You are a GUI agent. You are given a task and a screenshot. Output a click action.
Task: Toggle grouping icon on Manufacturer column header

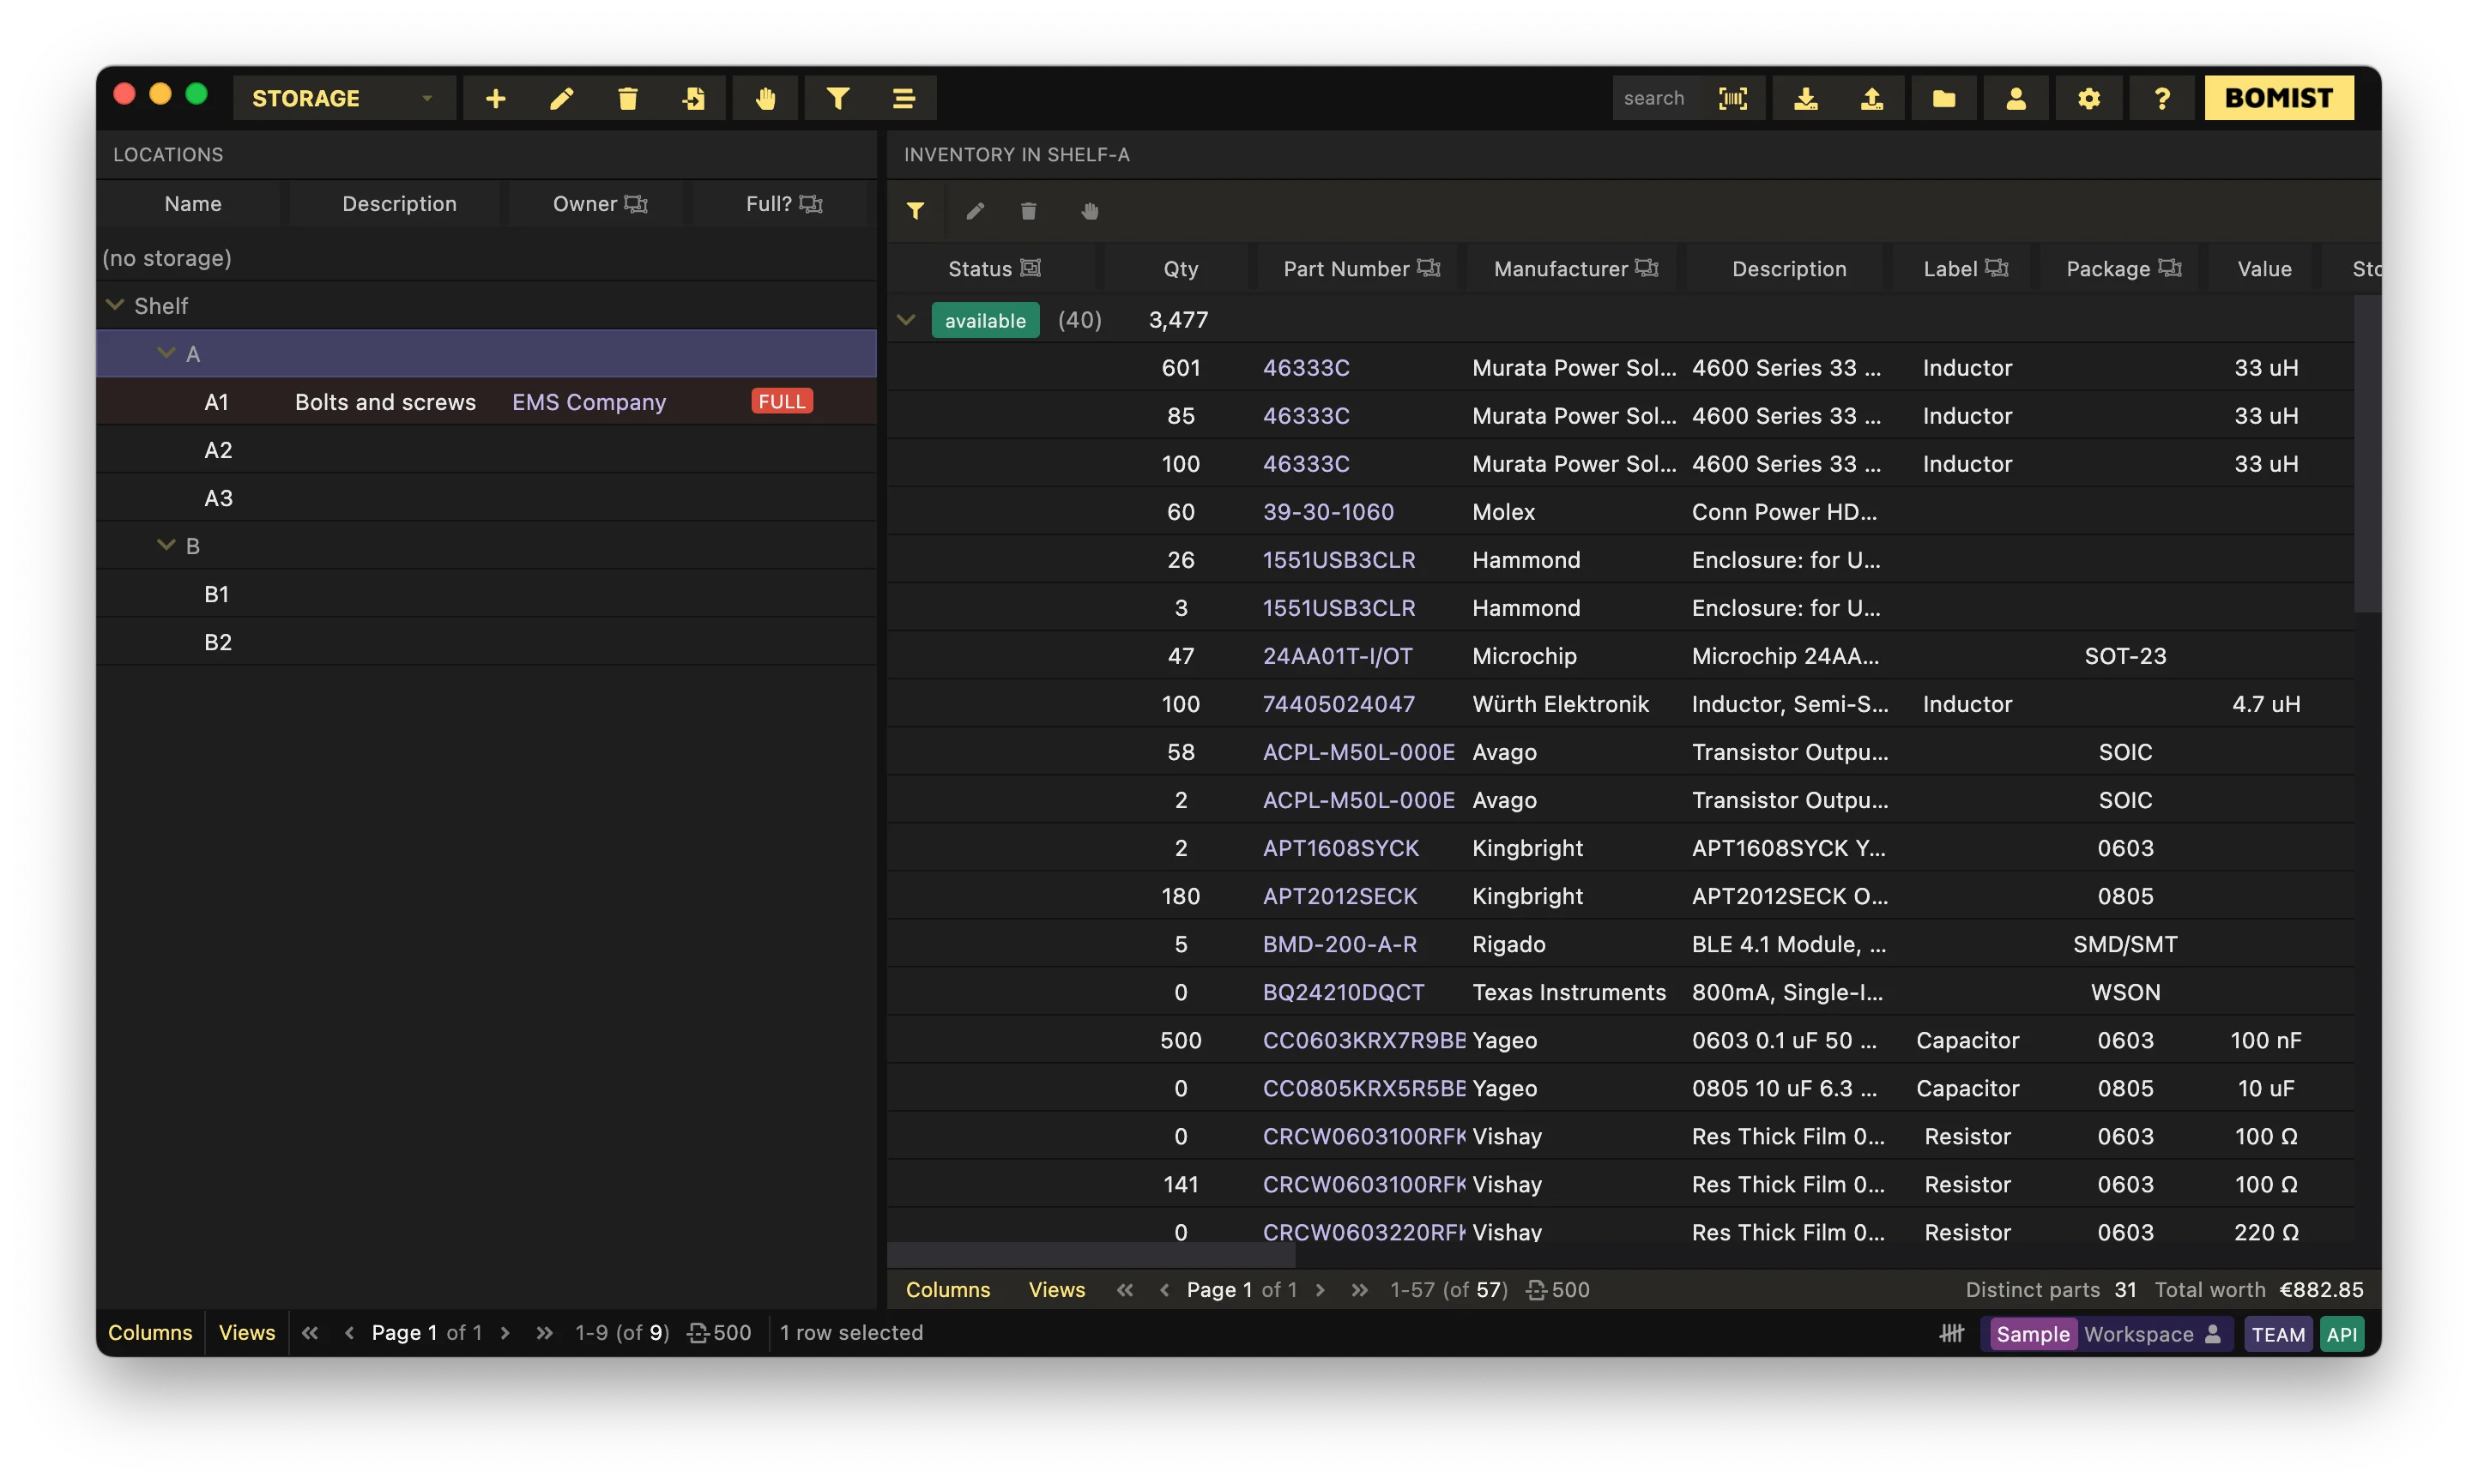(x=1646, y=268)
